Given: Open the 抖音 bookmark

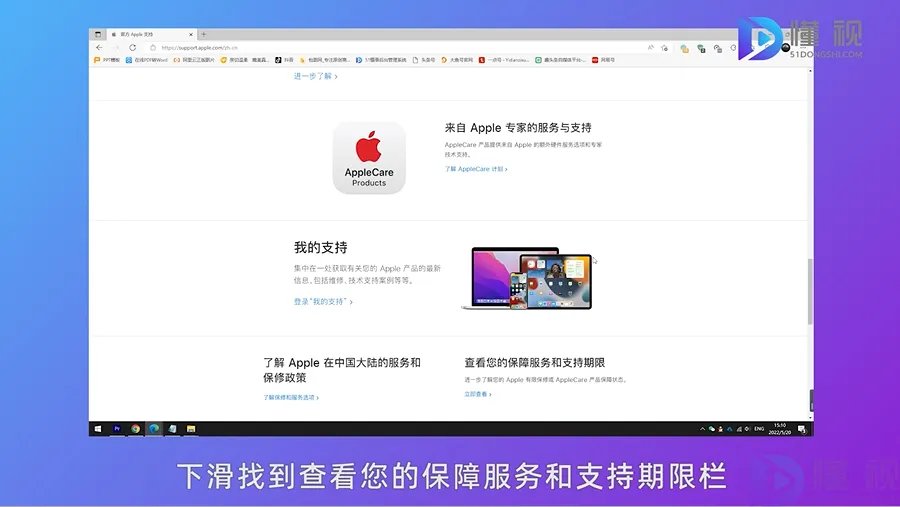Looking at the screenshot, I should (x=284, y=60).
